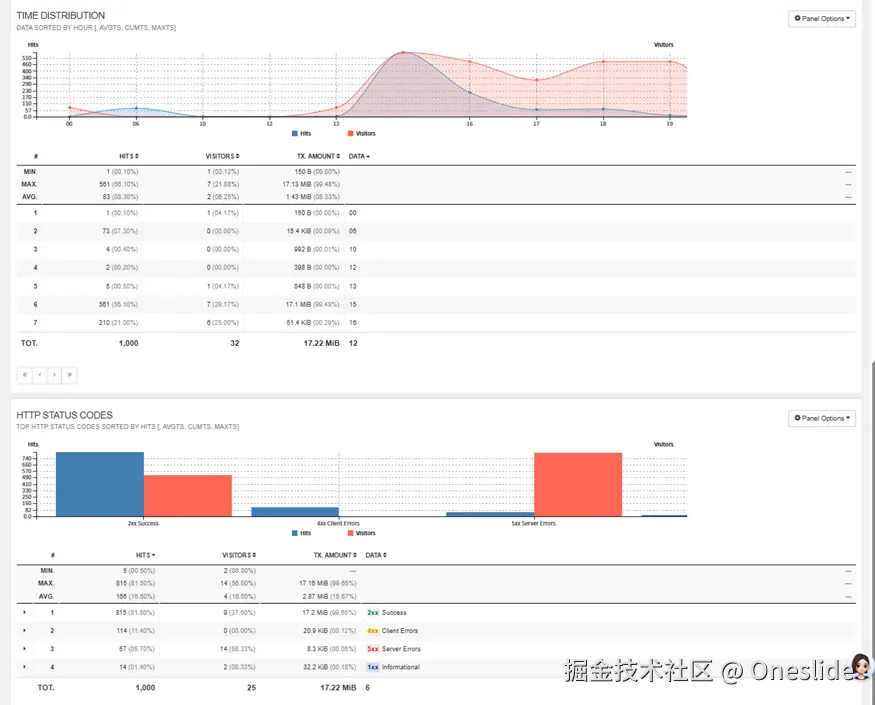This screenshot has width=875, height=705.
Task: Select hour '13' data cell in row 5
Action: (x=353, y=286)
